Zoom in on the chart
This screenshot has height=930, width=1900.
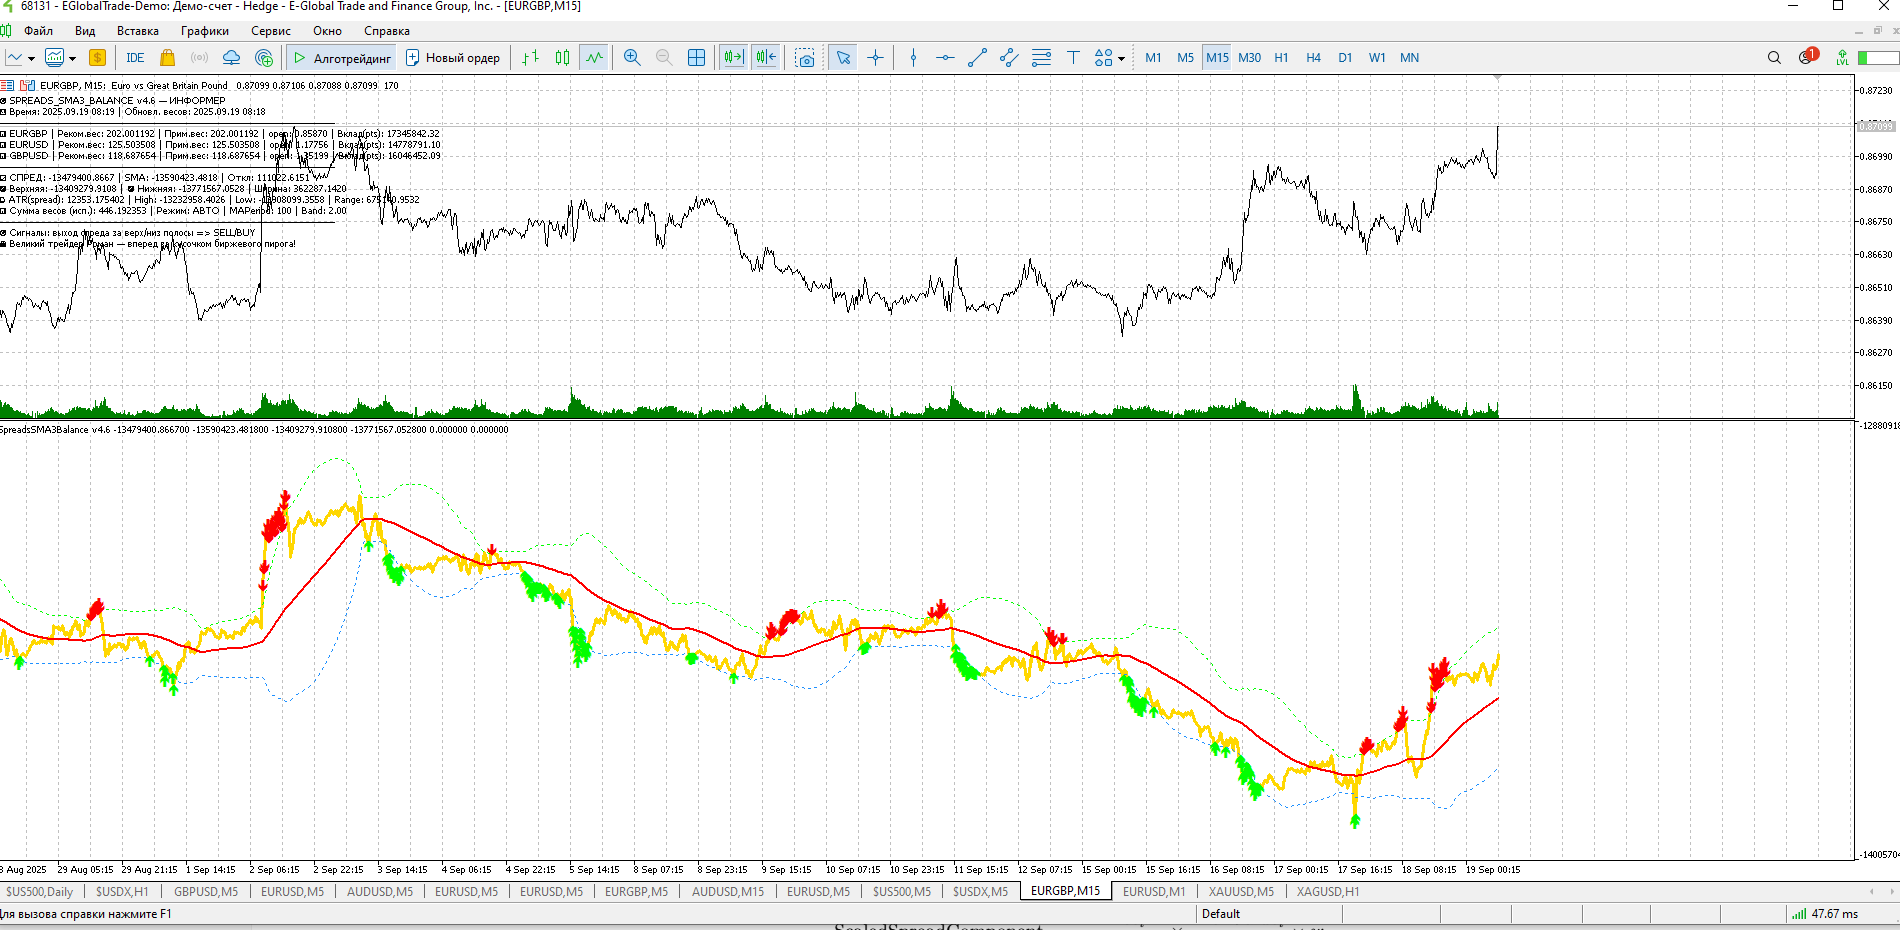click(631, 58)
